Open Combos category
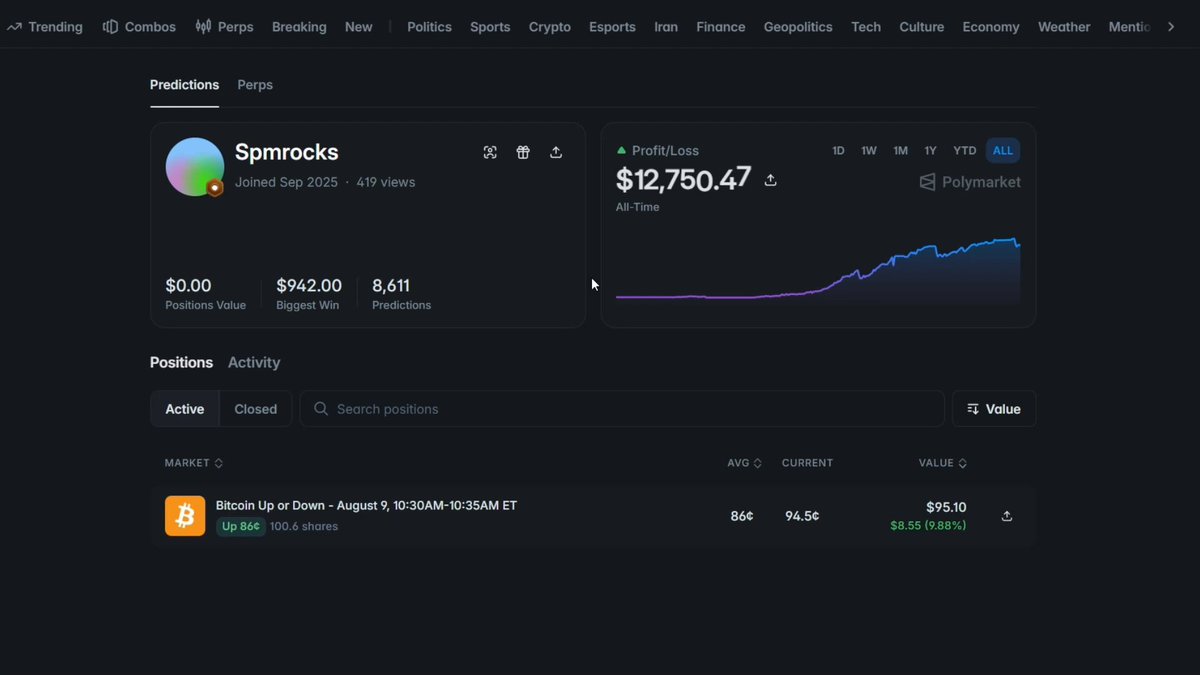This screenshot has height=675, width=1200. [x=139, y=27]
